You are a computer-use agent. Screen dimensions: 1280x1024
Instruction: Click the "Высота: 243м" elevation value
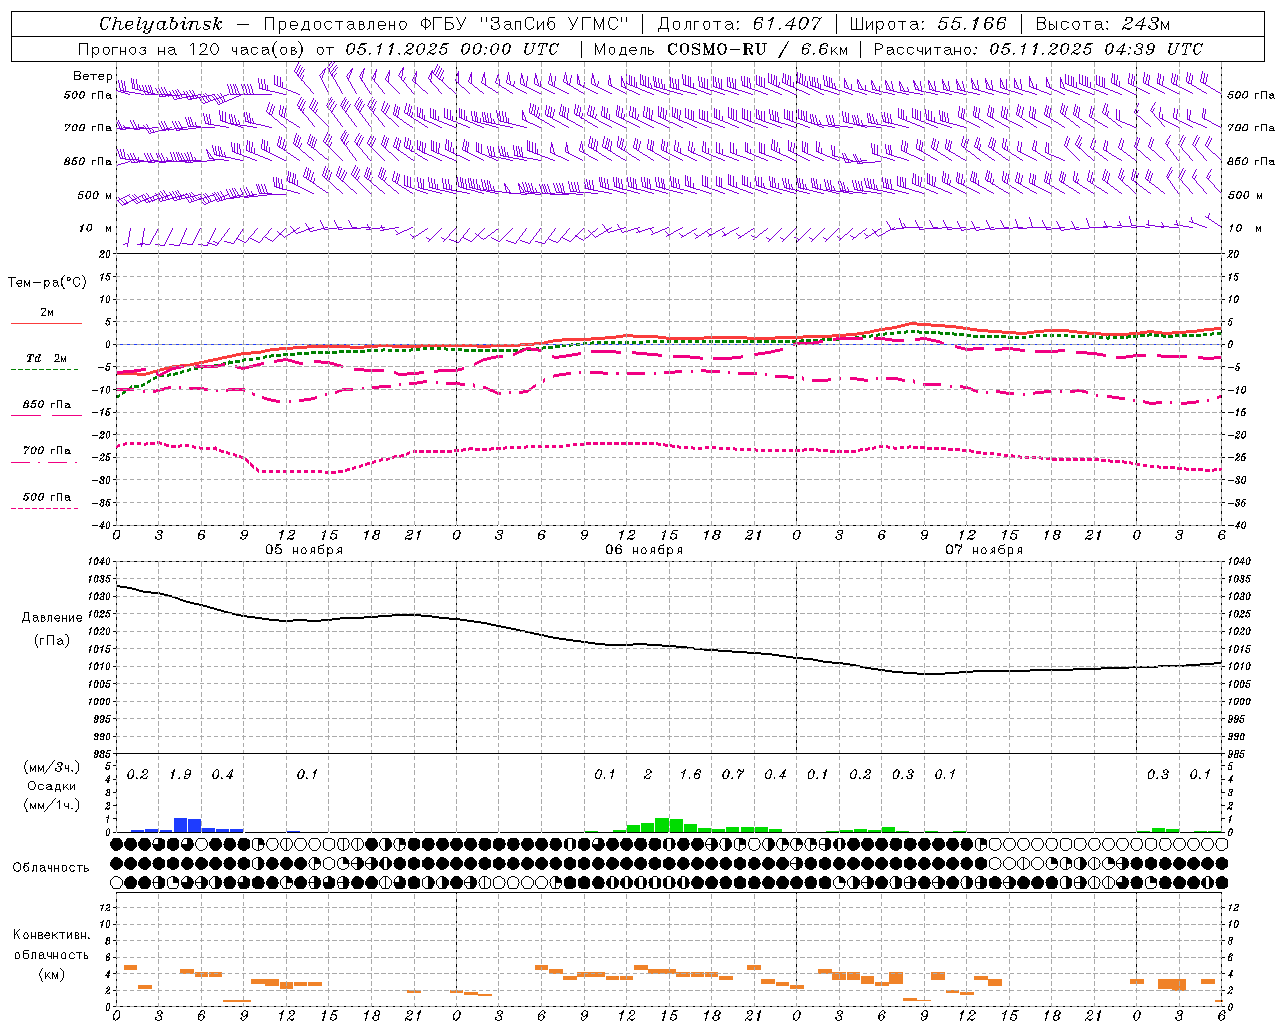click(x=1102, y=24)
